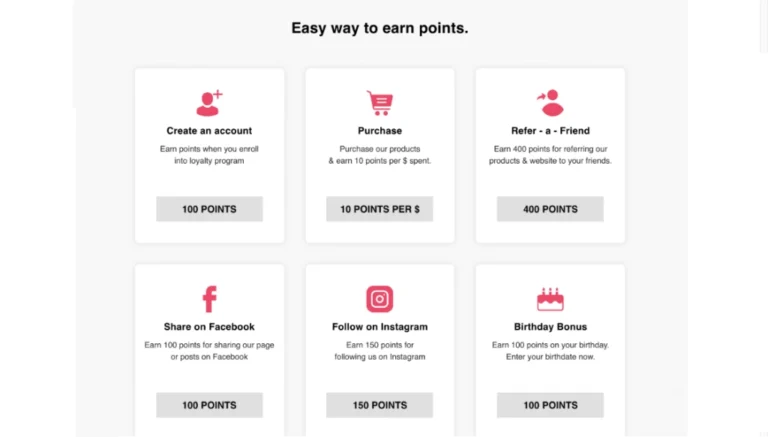Open the Refer - a - Friend heading
768x437 pixels.
tap(550, 131)
